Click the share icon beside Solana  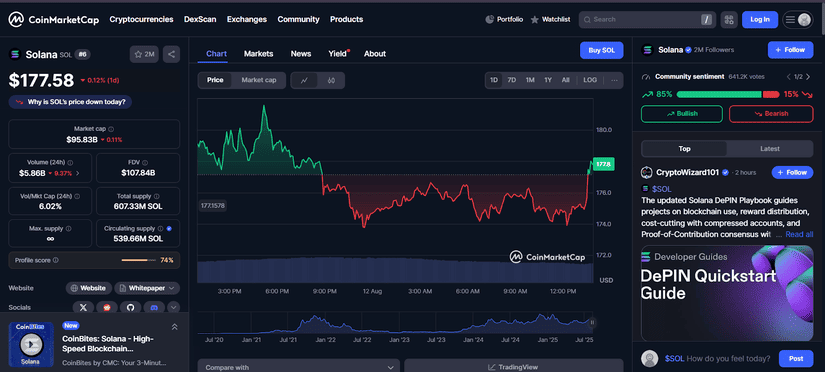tap(172, 54)
